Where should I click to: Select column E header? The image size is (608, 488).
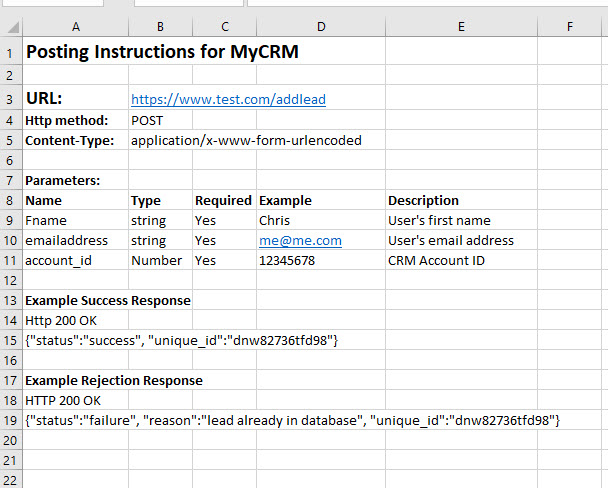click(x=461, y=27)
